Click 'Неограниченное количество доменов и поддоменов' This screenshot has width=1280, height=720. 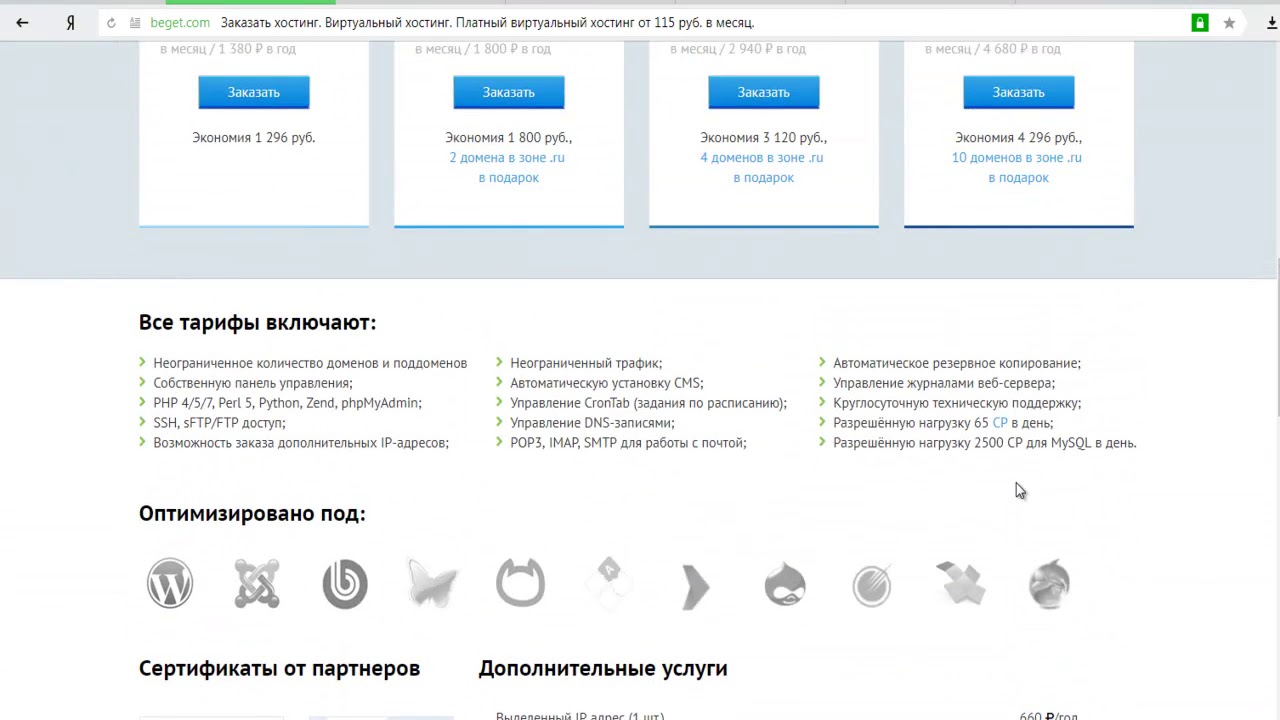point(310,363)
